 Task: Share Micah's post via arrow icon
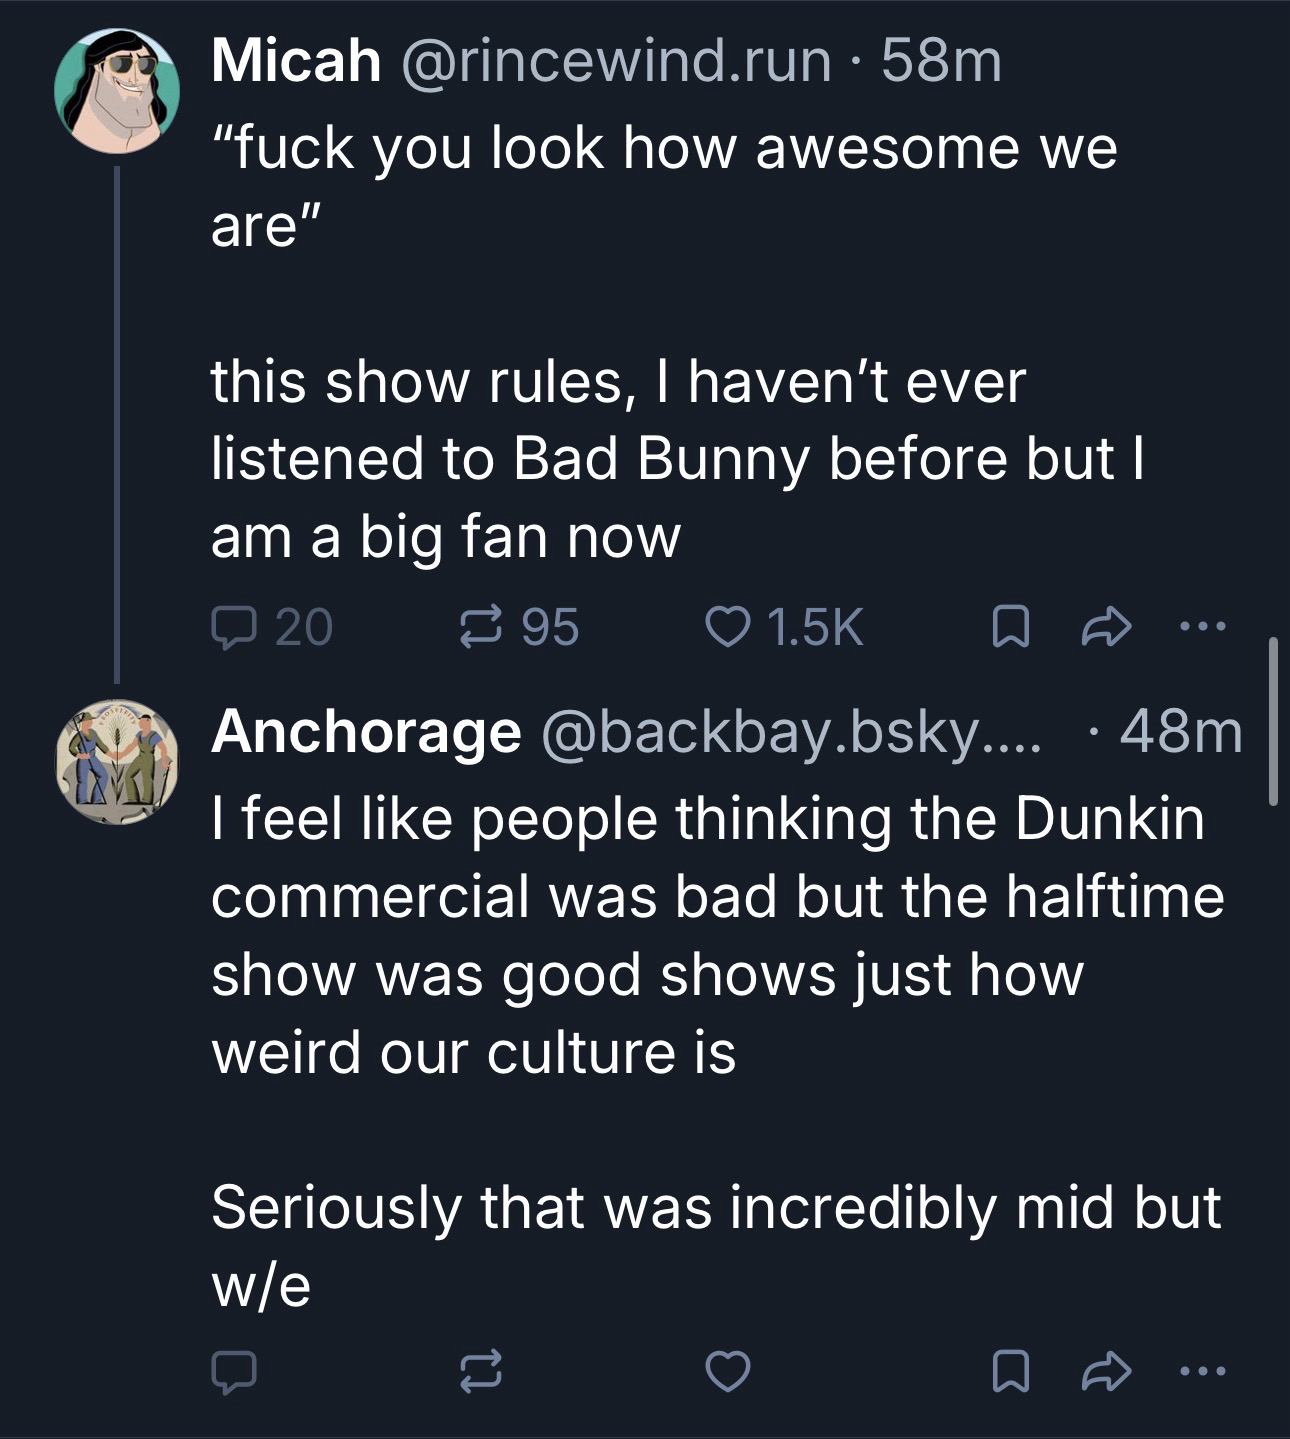tap(1107, 628)
